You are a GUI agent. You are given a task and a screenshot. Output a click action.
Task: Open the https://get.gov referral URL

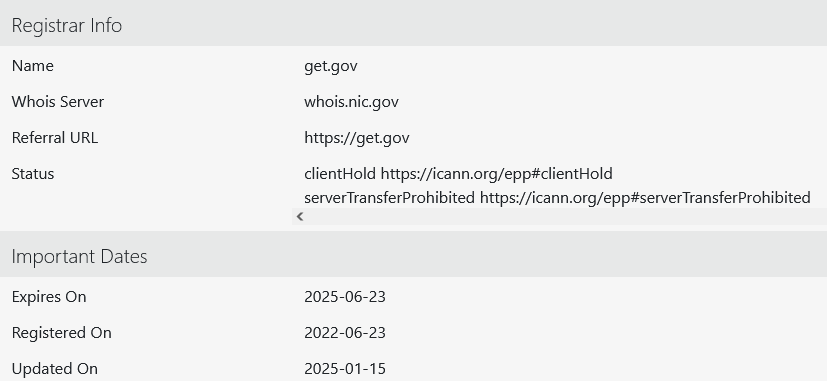[x=357, y=138]
